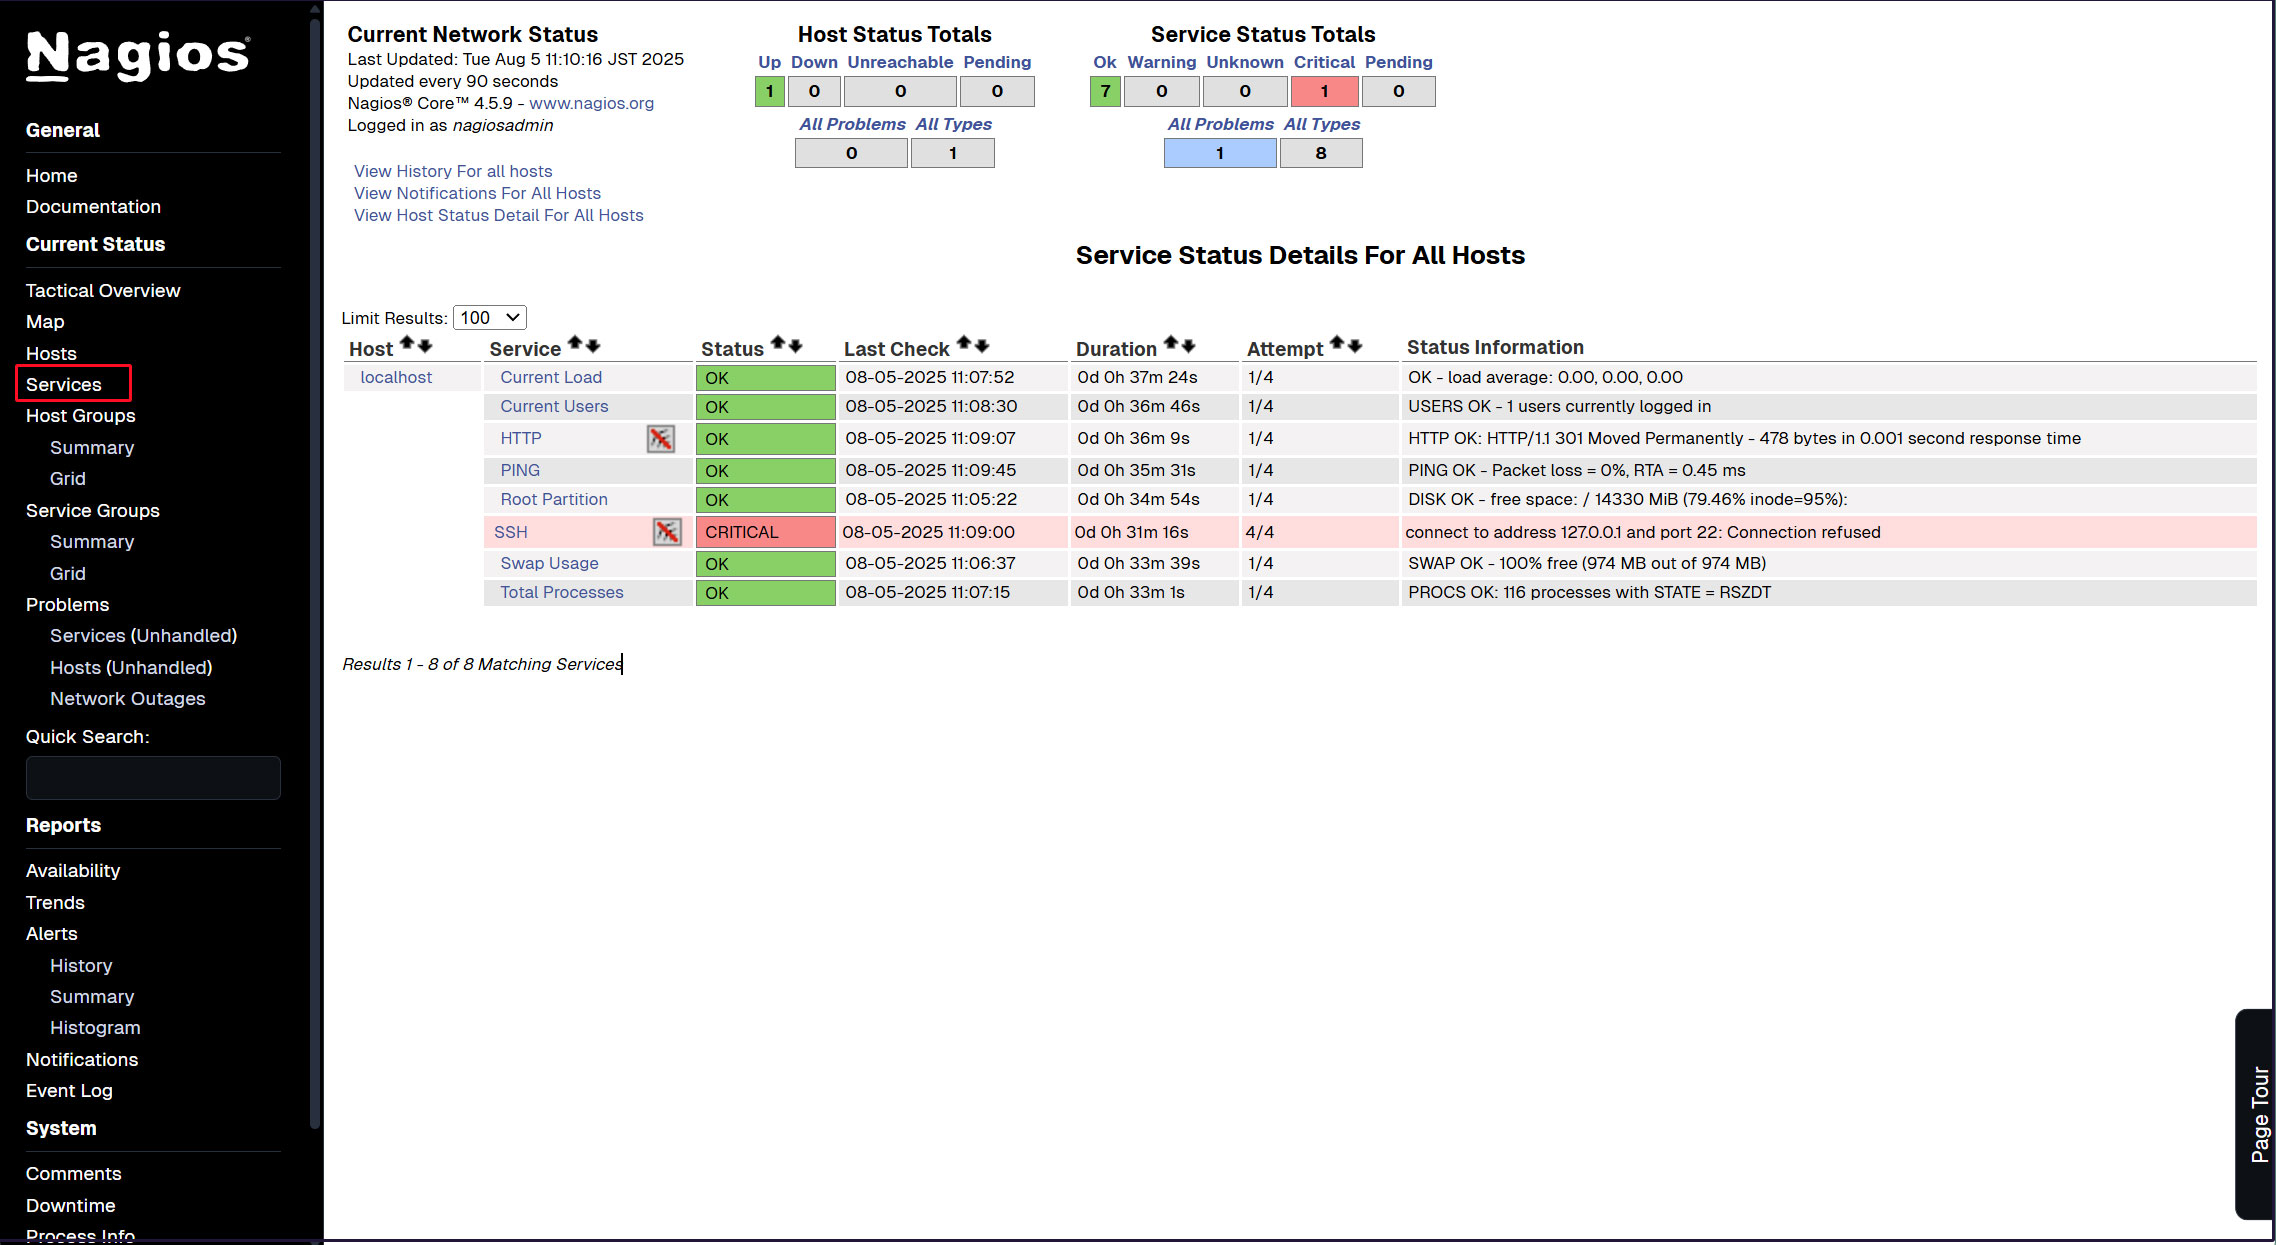Viewport: 2276px width, 1245px height.
Task: Open Home in the sidebar
Action: point(52,176)
